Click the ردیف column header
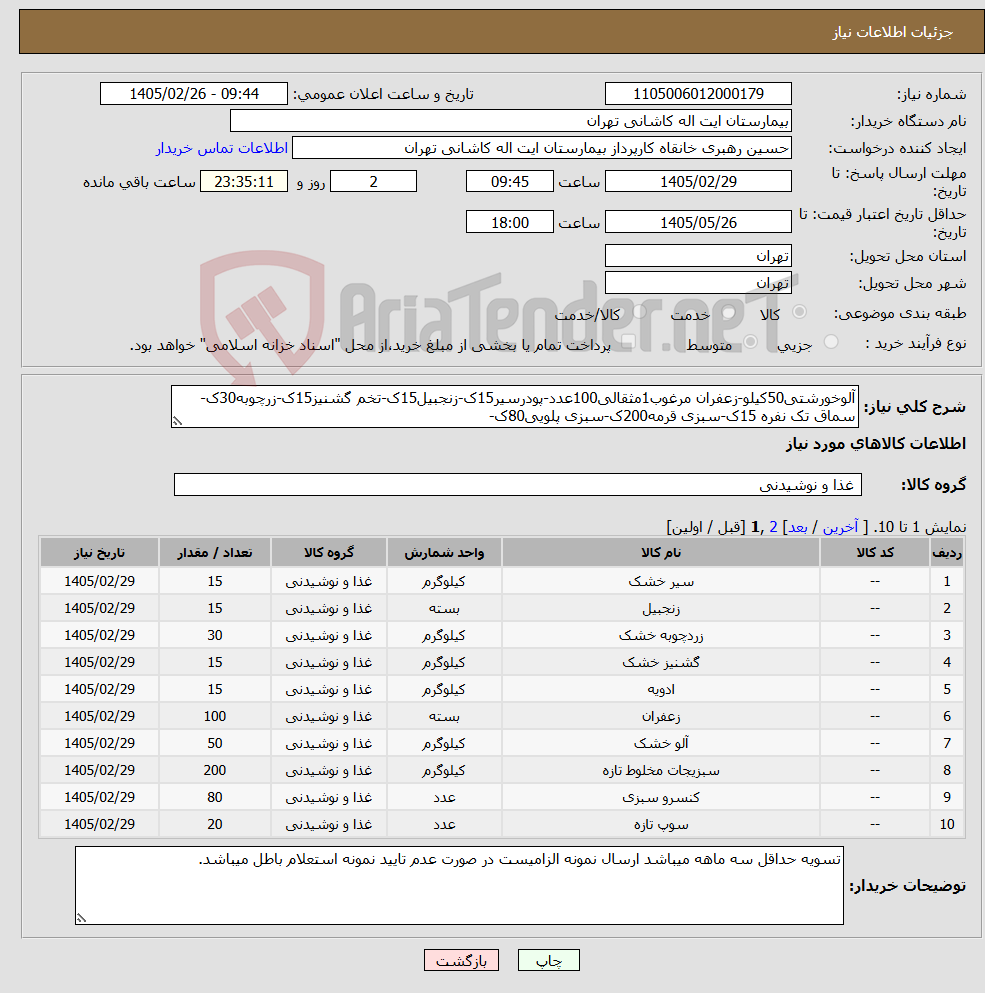The width and height of the screenshot is (985, 993). click(946, 552)
